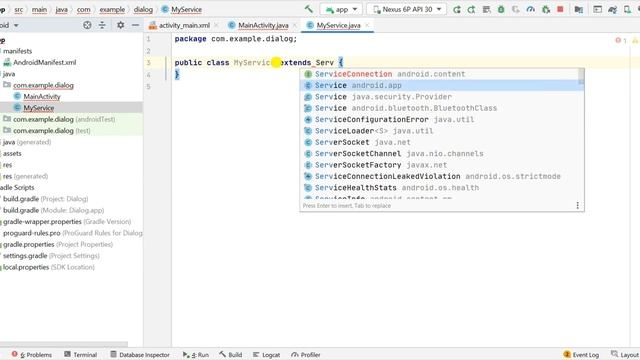The height and width of the screenshot is (360, 640).
Task: Click 'src' in the breadcrumb path
Action: click(x=19, y=9)
